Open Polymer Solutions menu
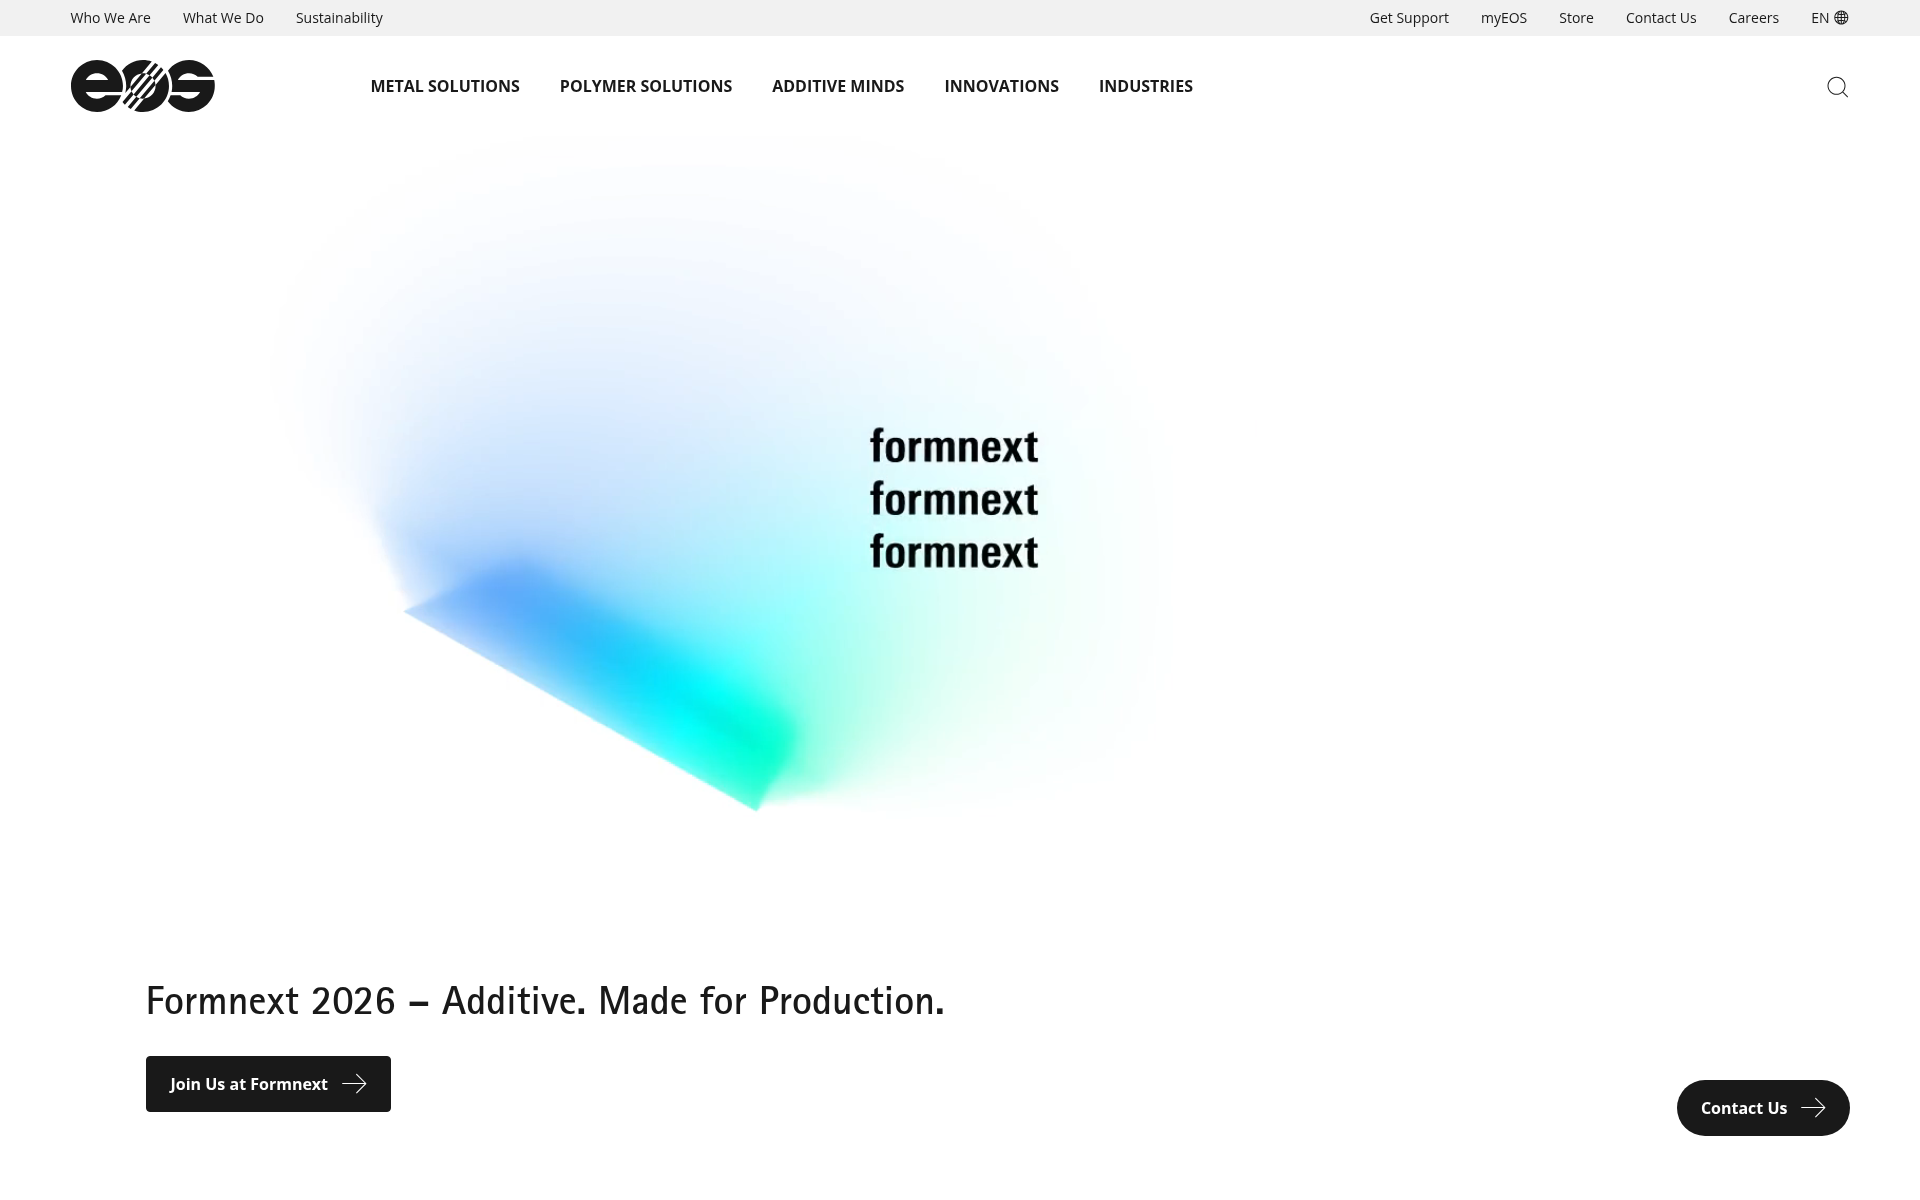1920x1200 pixels. pos(646,86)
